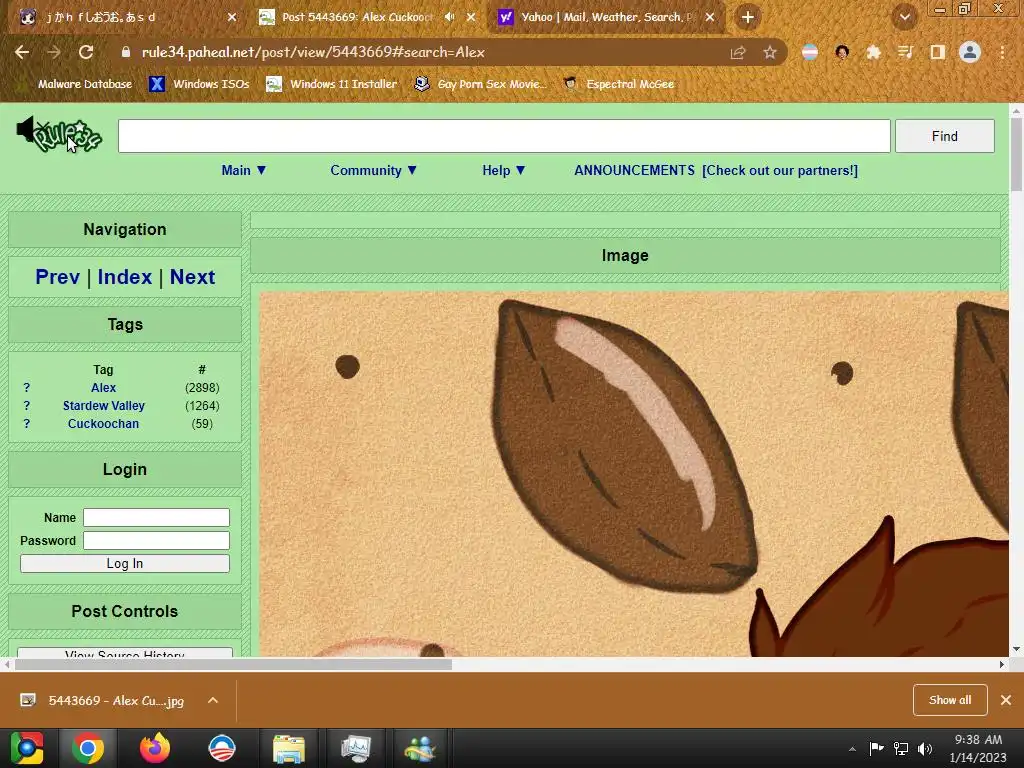This screenshot has height=768, width=1024.
Task: Open the Start menu icon in taskbar
Action: tap(27, 748)
